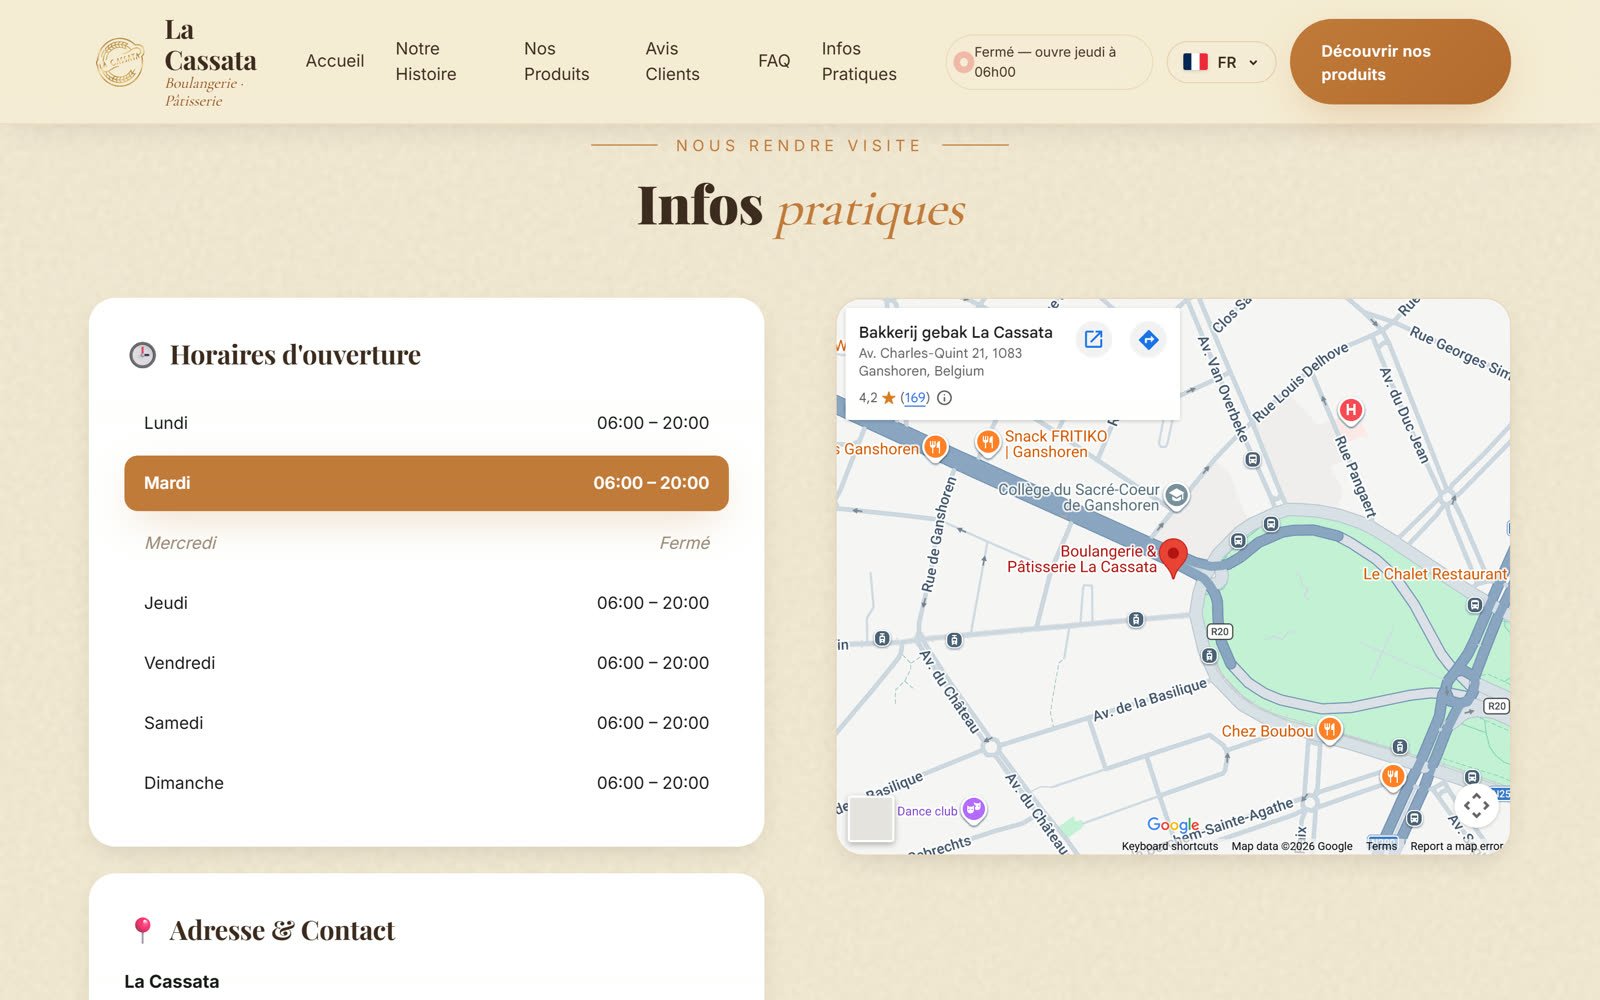Open the map Terms link

click(x=1381, y=846)
